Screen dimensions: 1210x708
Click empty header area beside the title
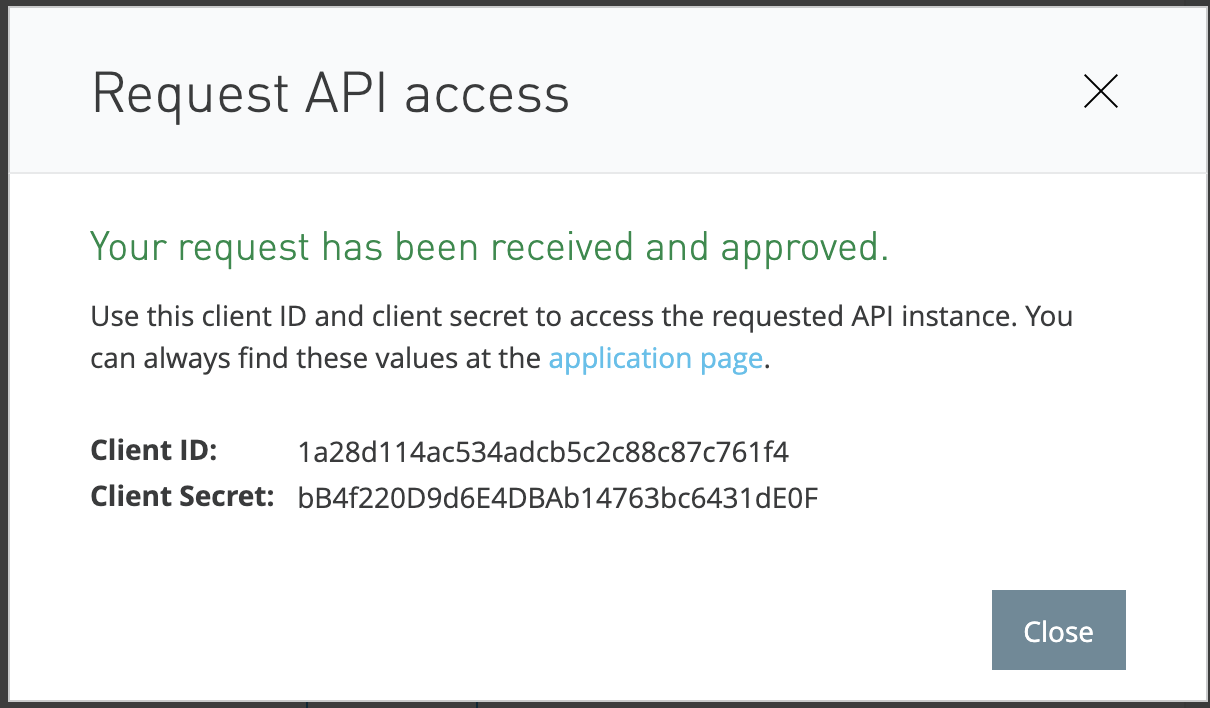point(820,95)
